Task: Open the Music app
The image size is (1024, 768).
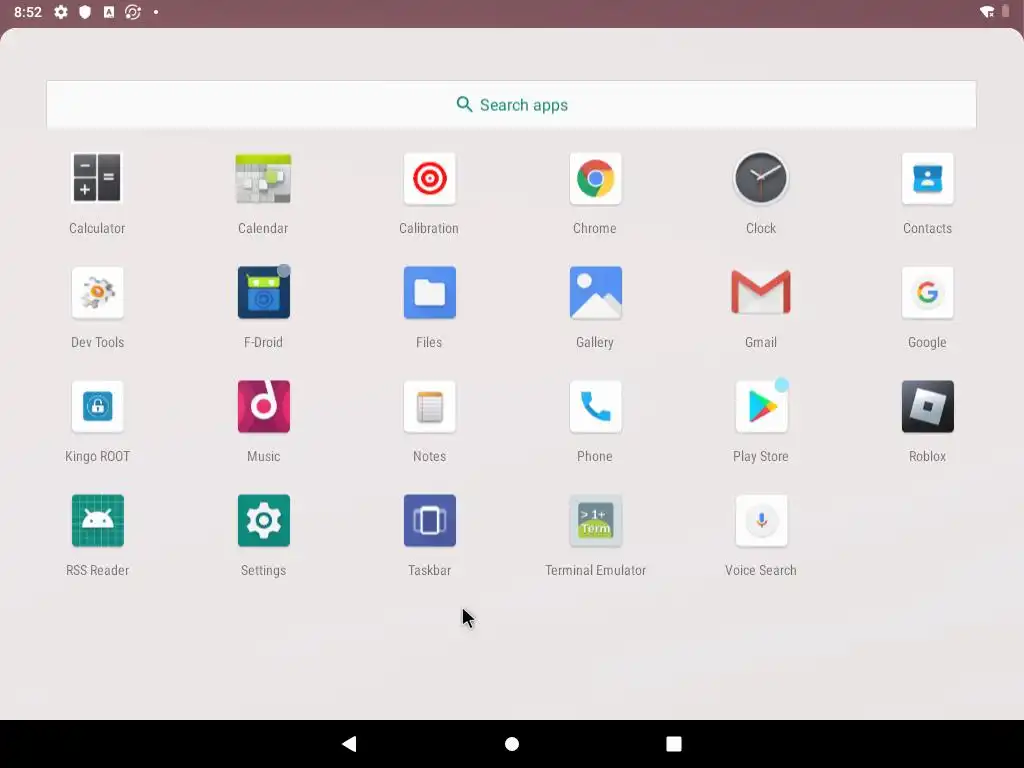Action: pos(263,406)
